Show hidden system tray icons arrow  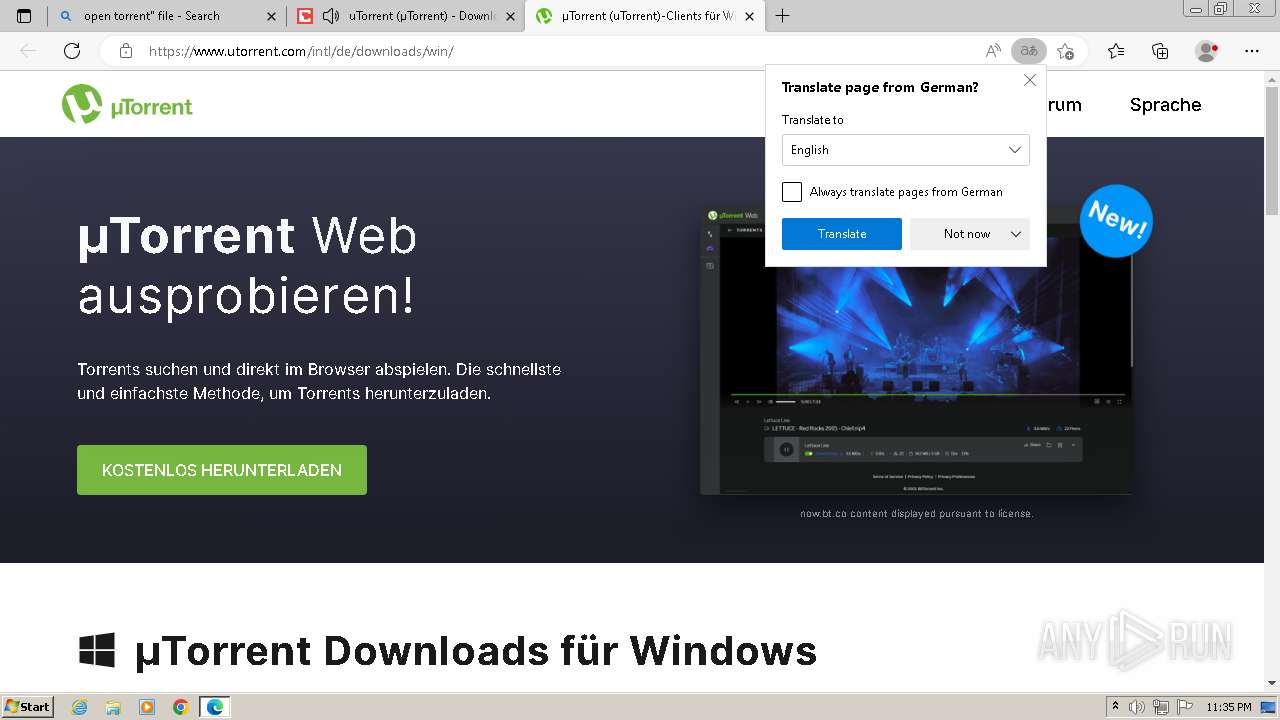[1115, 707]
